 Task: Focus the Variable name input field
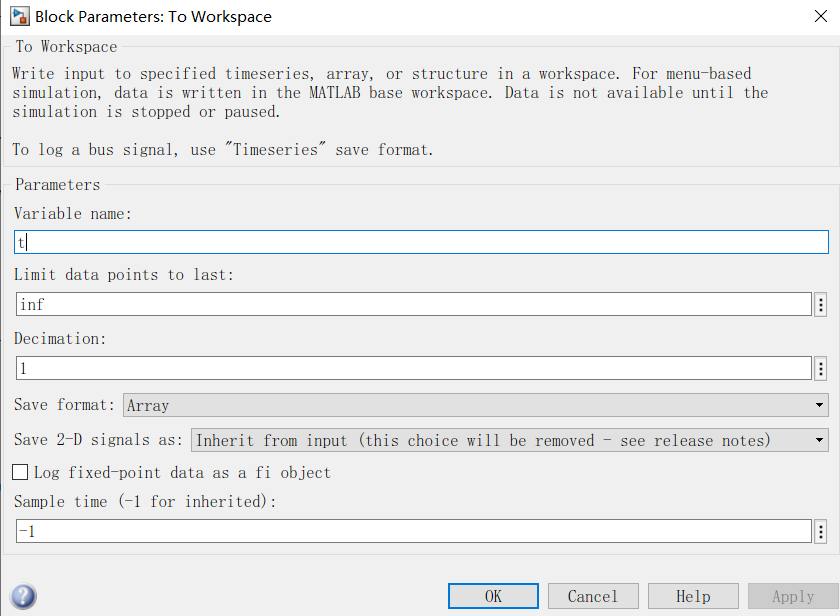click(421, 242)
